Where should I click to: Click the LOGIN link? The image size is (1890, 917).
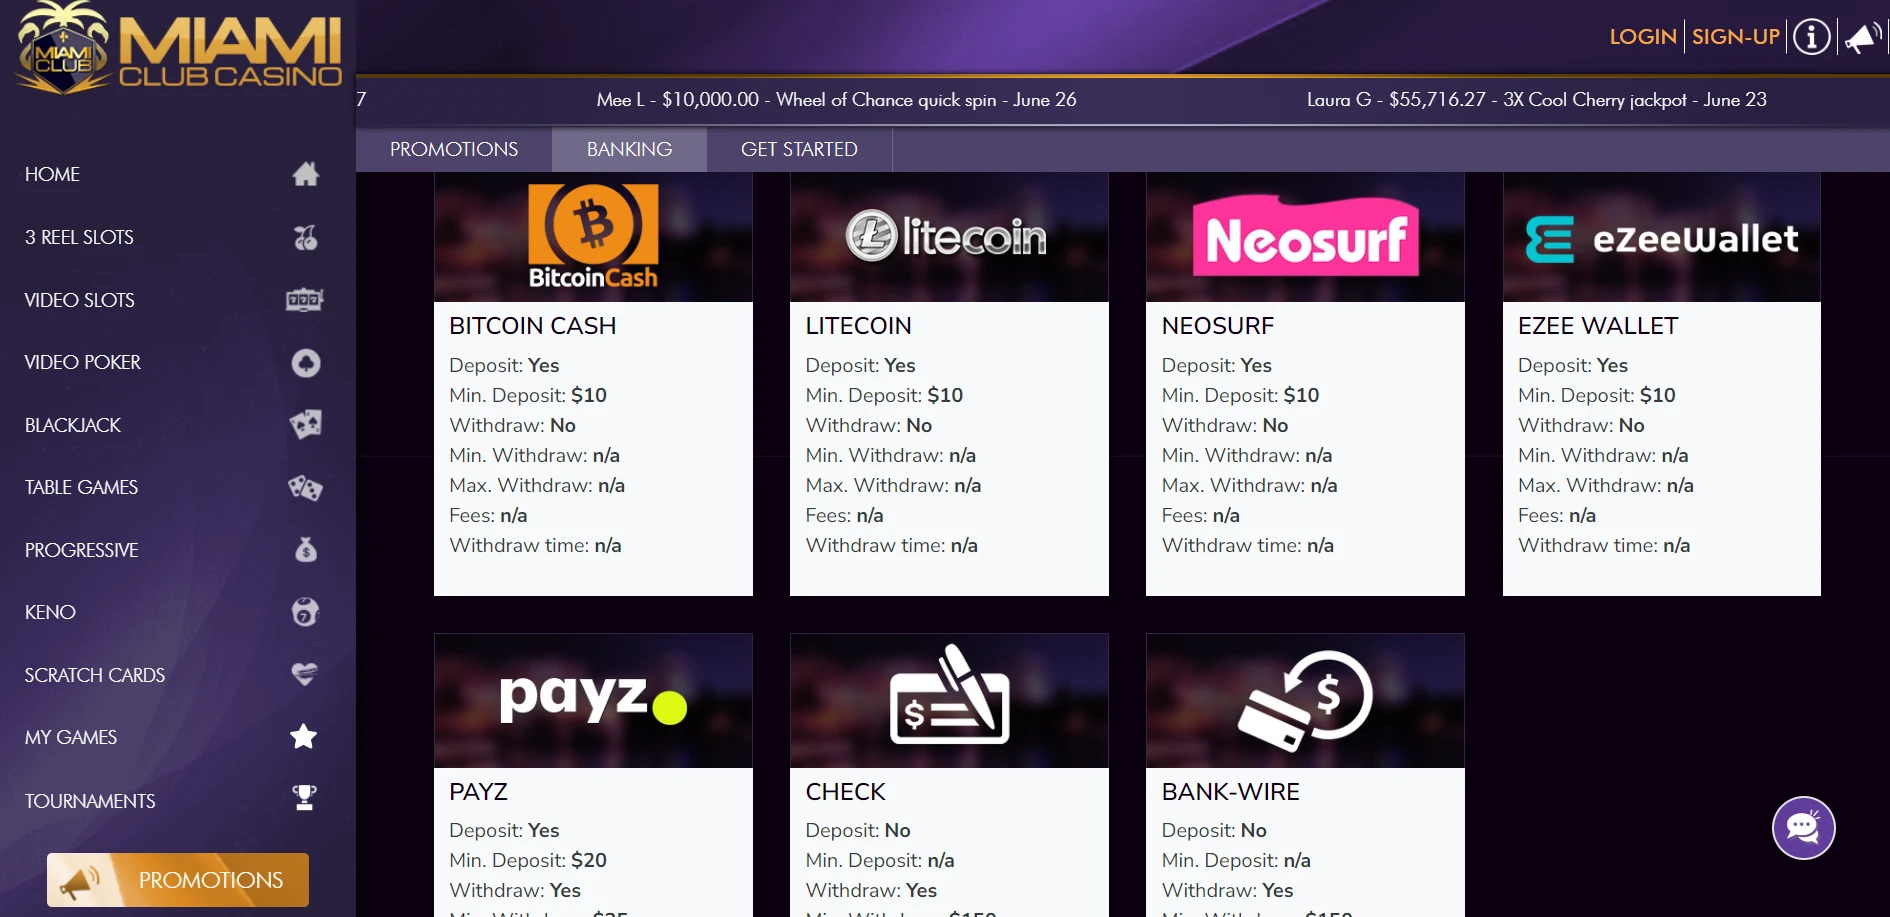tap(1643, 37)
